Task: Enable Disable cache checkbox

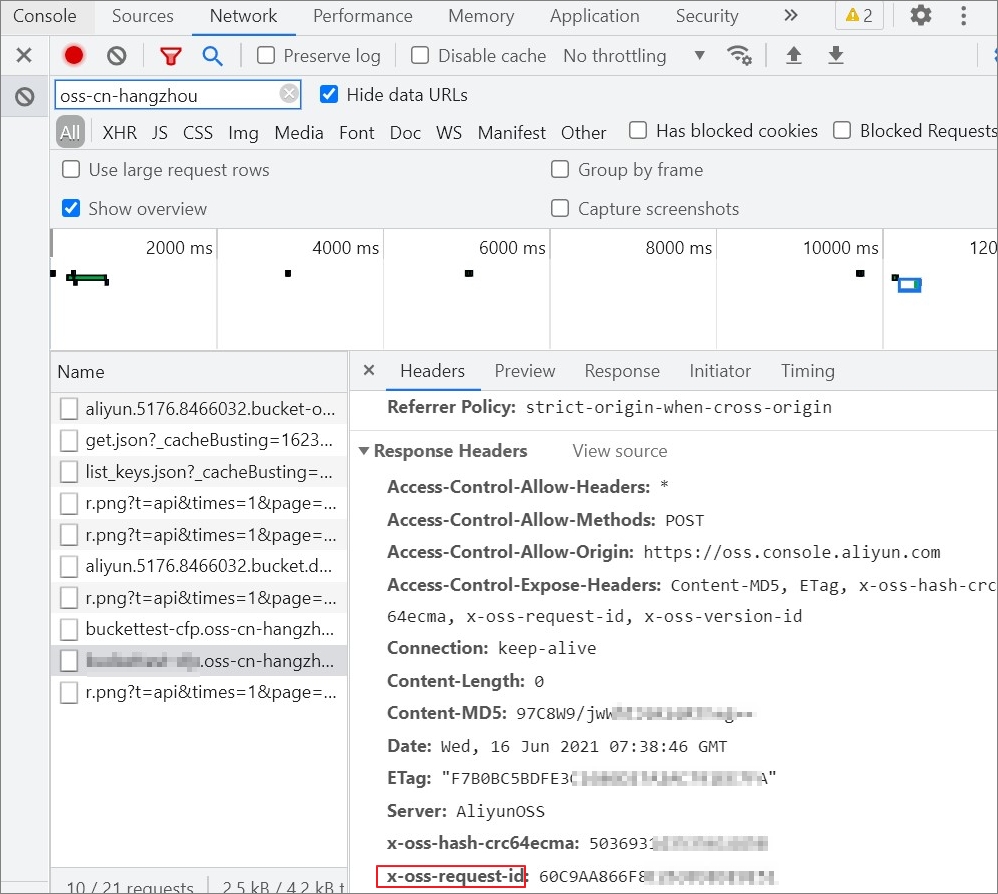Action: [x=419, y=55]
